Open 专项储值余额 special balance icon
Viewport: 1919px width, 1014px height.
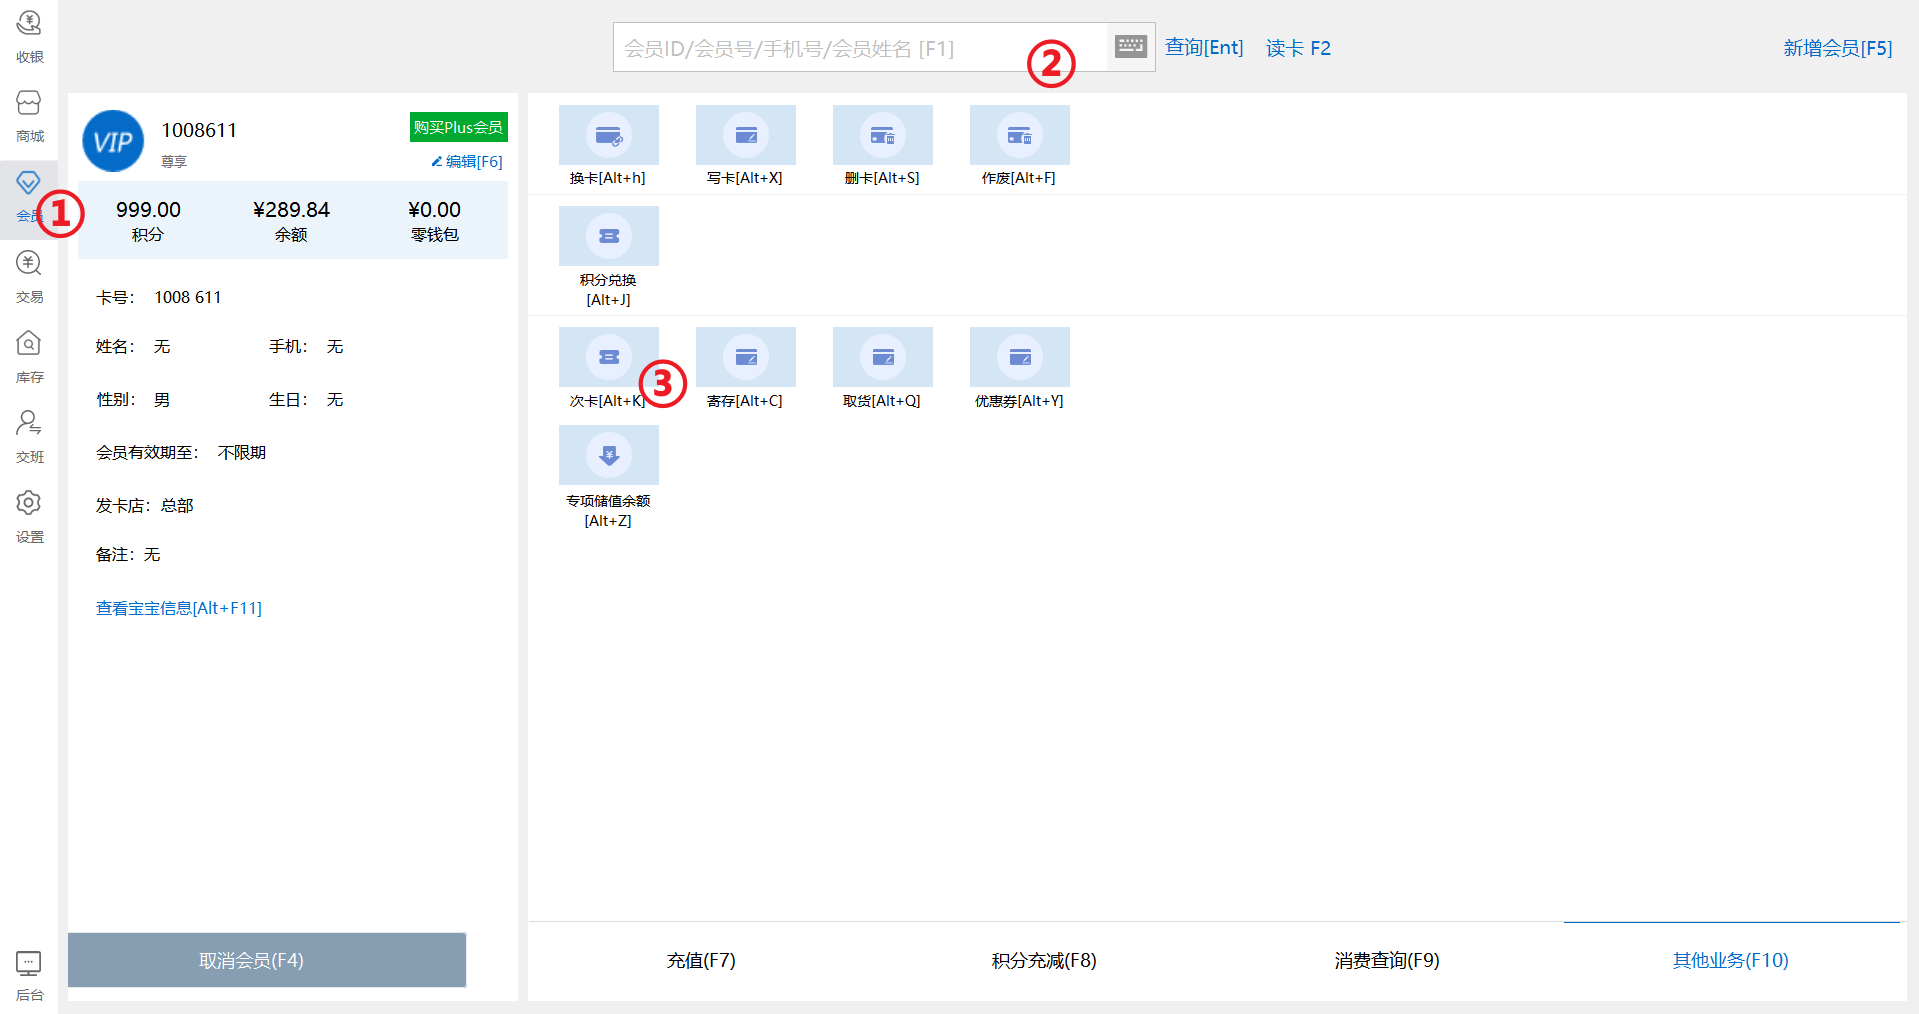(608, 456)
